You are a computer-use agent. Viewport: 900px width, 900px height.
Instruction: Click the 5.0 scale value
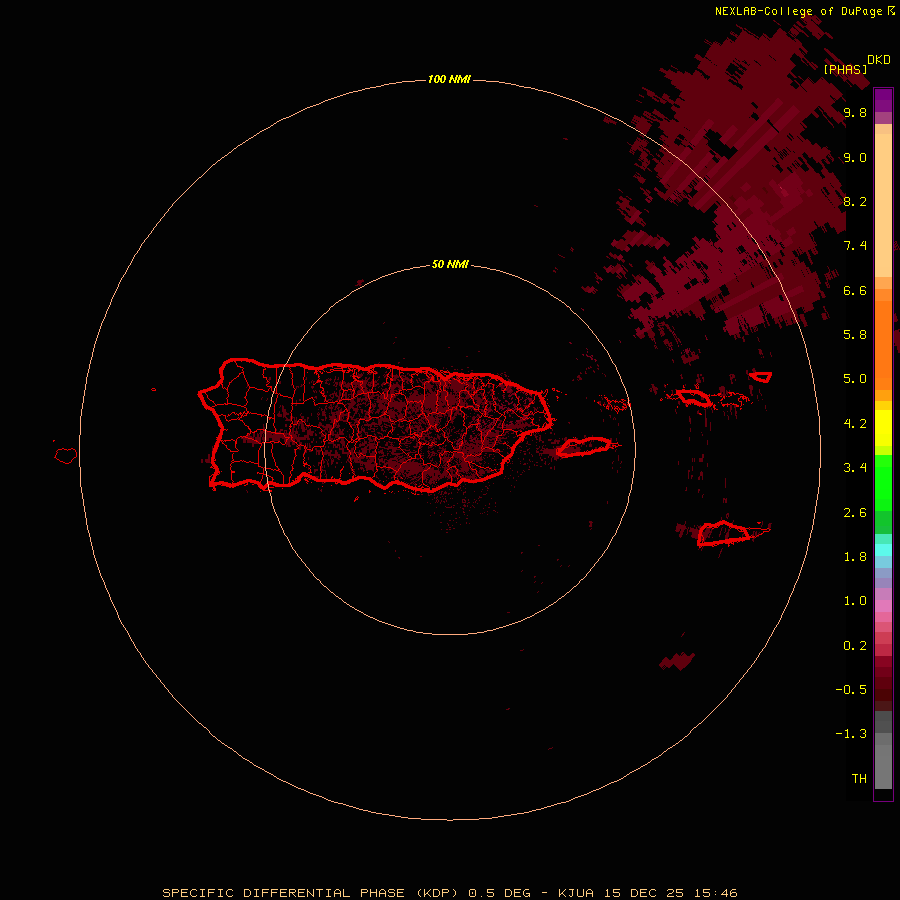(855, 379)
